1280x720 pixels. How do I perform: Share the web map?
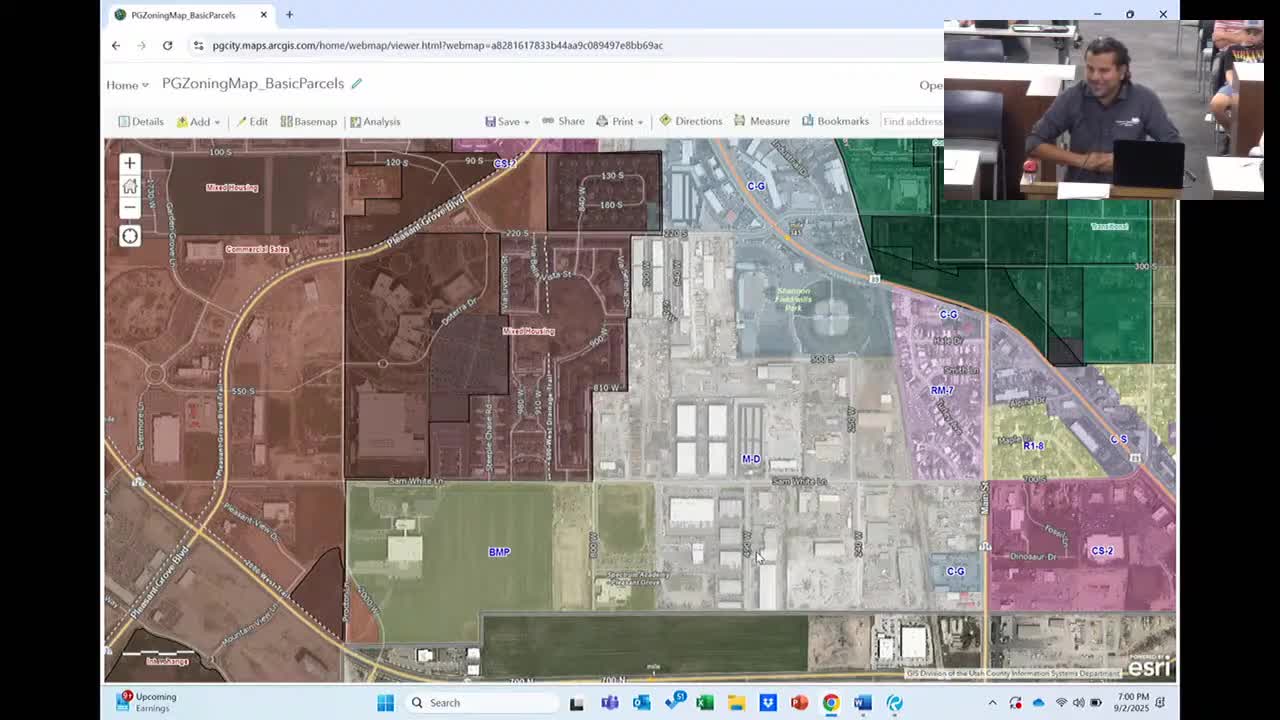click(563, 121)
